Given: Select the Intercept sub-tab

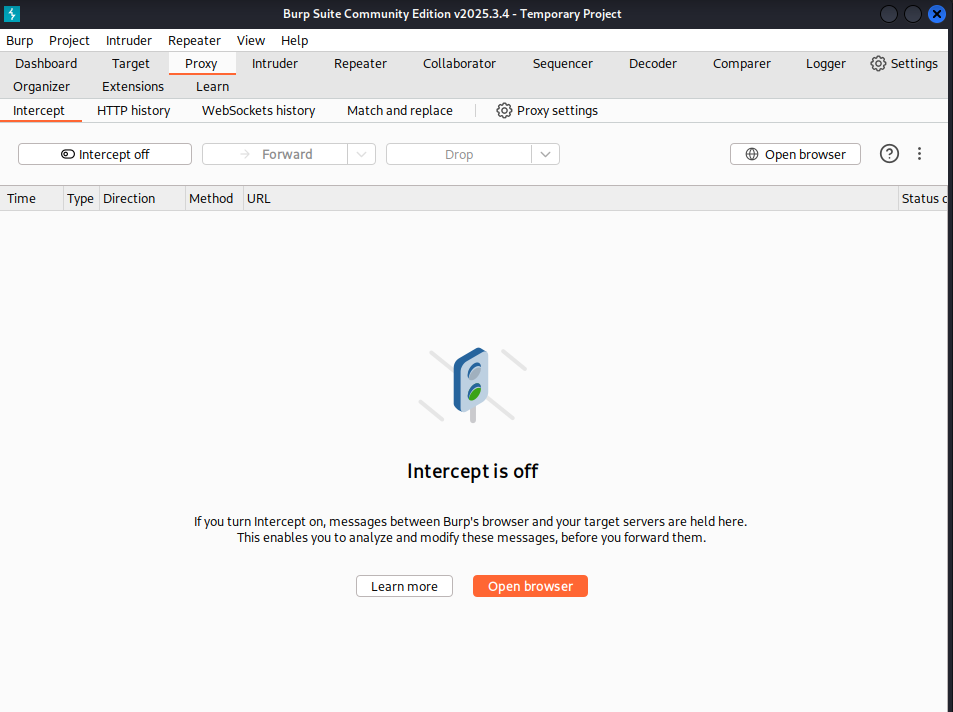Looking at the screenshot, I should click(39, 111).
